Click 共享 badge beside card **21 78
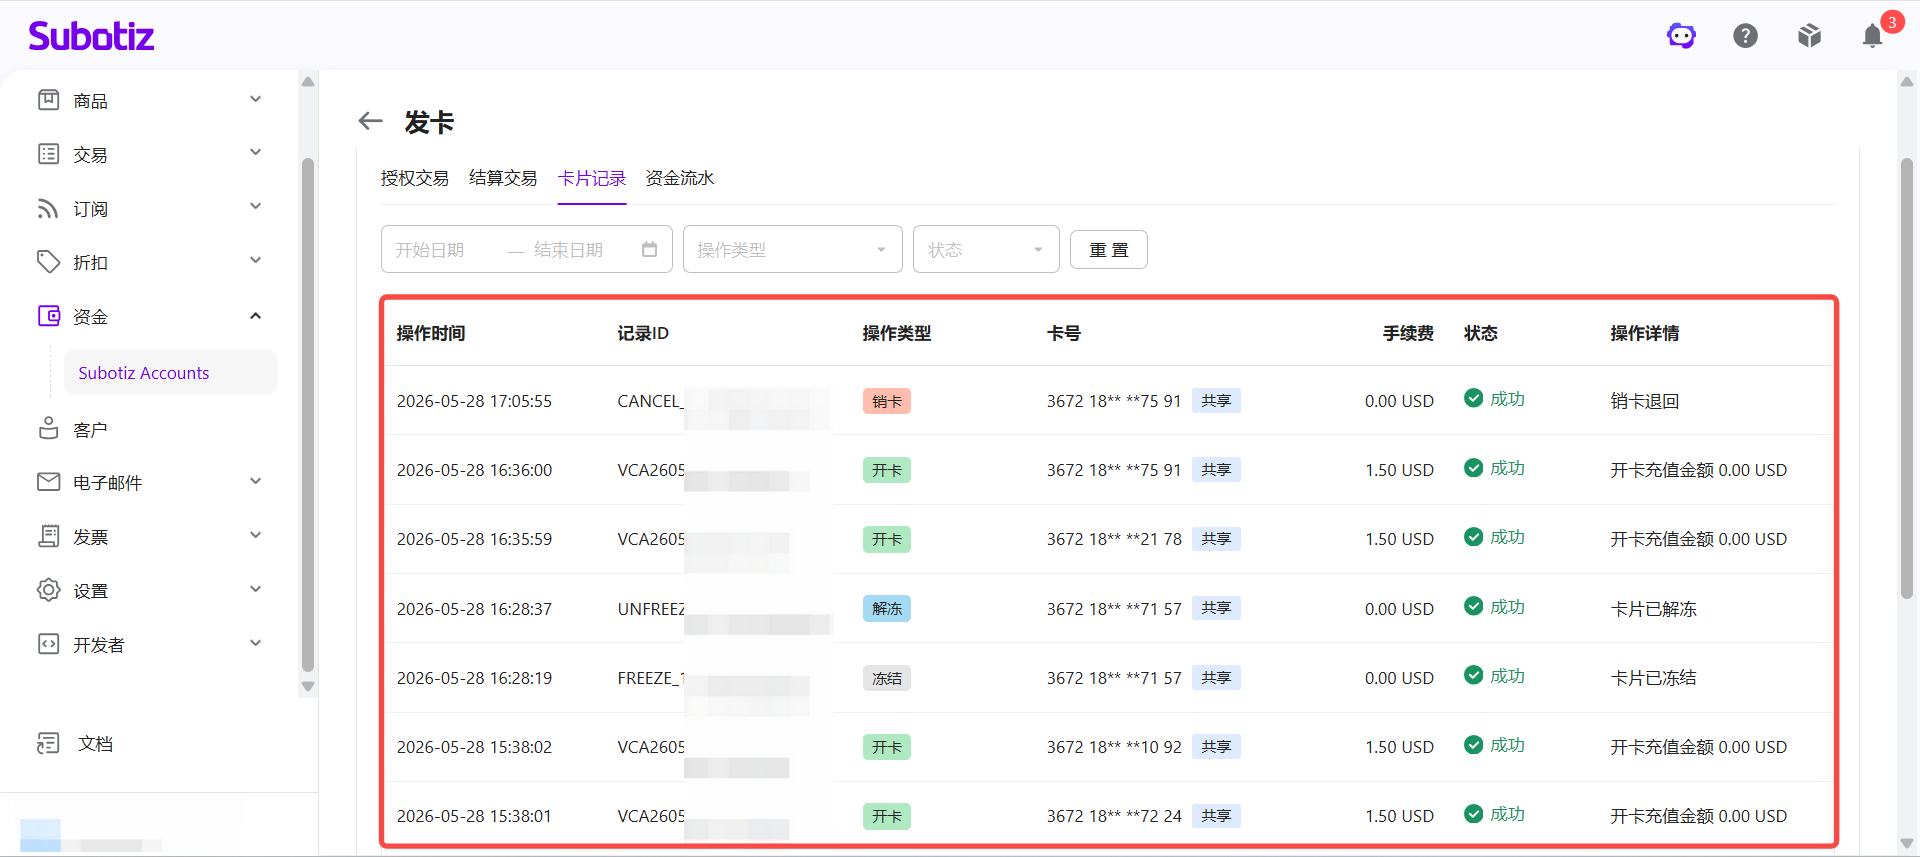Viewport: 1920px width, 857px height. pos(1216,539)
